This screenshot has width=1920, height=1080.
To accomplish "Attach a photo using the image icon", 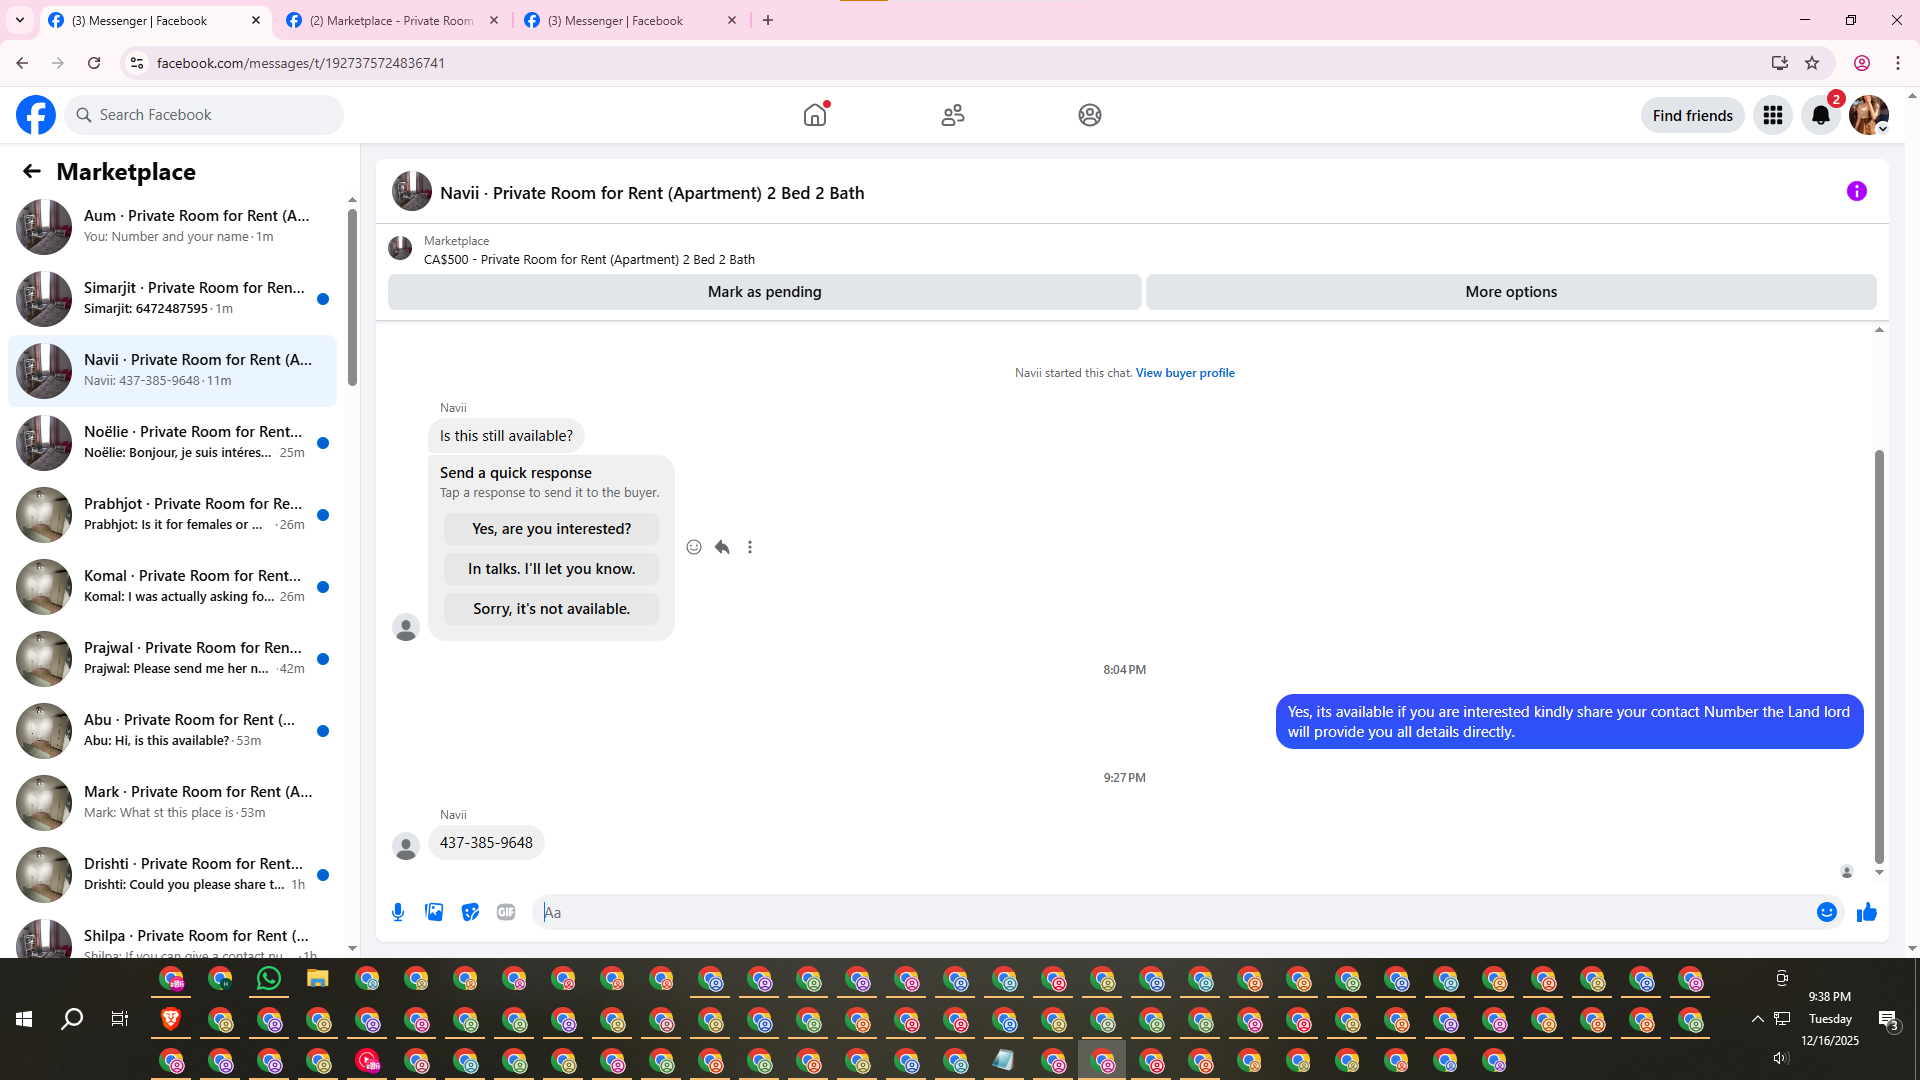I will pos(434,912).
